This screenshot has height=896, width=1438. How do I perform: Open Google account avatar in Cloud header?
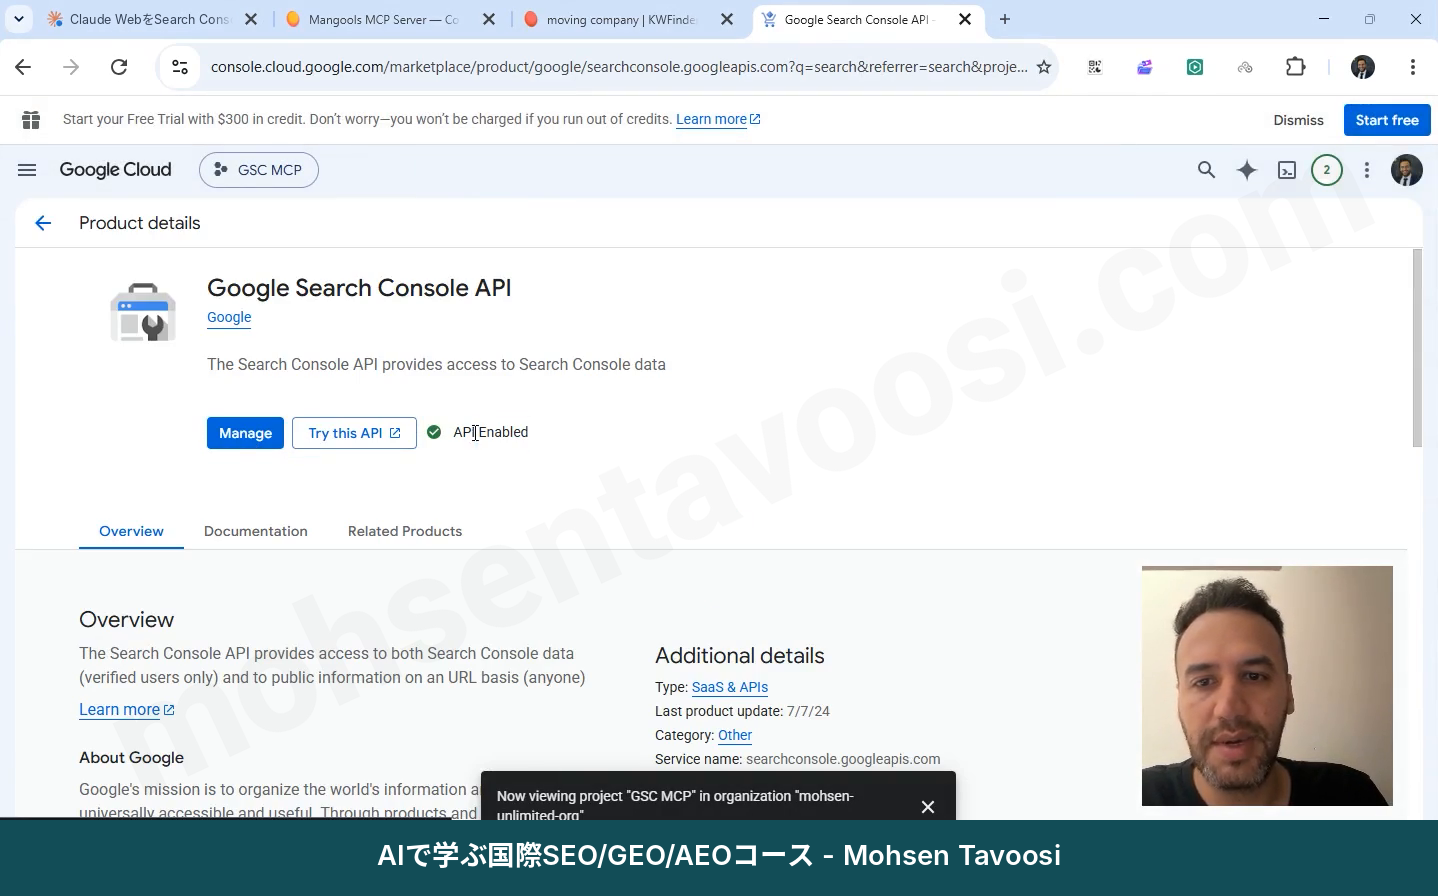point(1407,170)
